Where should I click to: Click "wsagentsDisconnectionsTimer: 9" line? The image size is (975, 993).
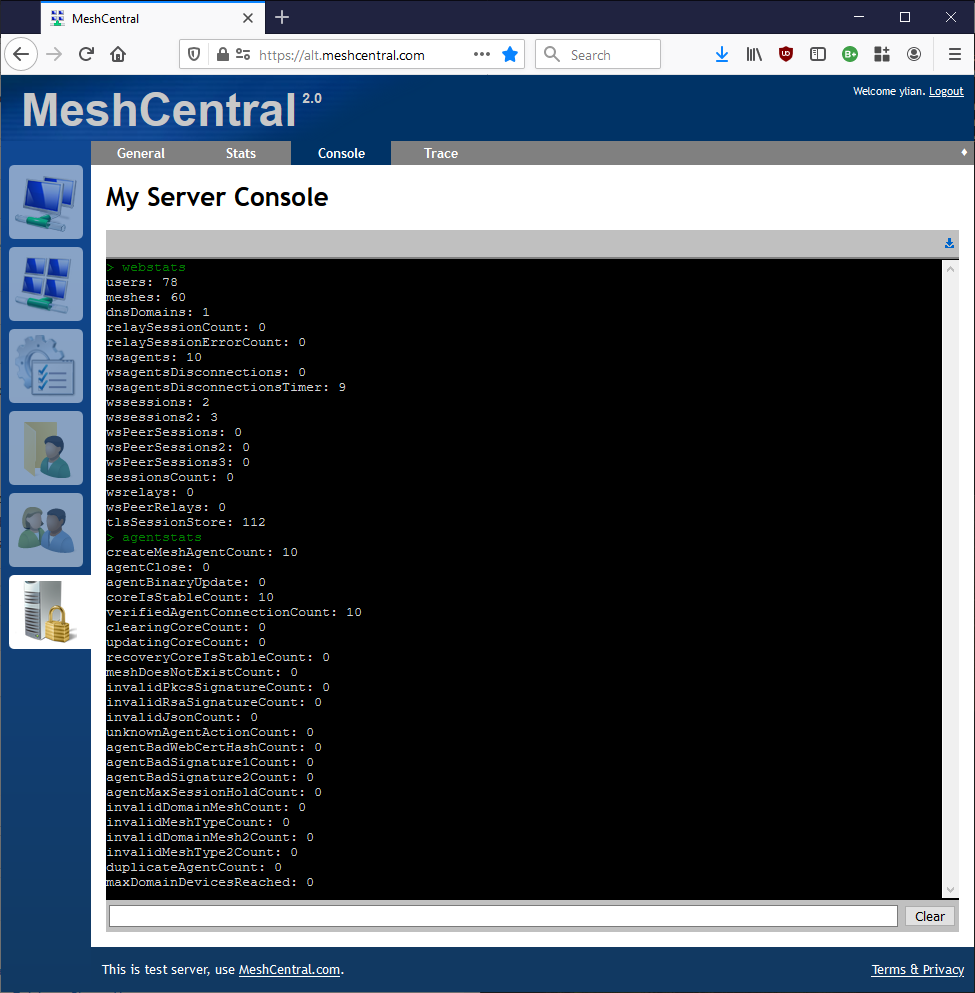(225, 387)
